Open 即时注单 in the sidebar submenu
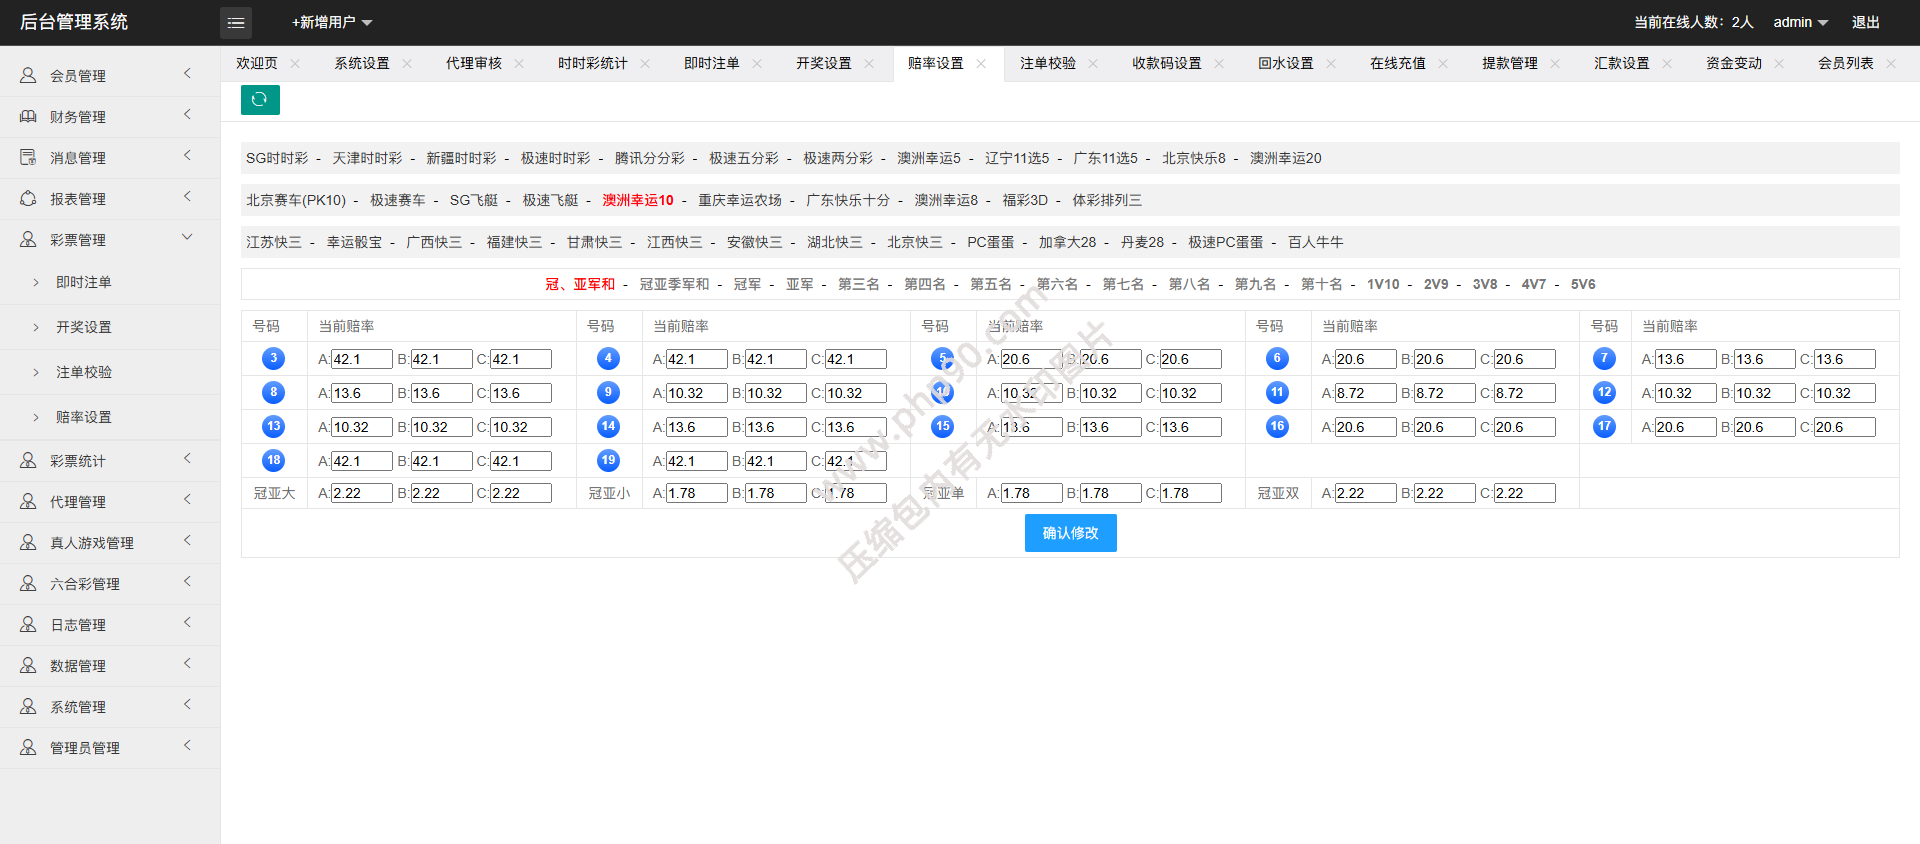1920x844 pixels. (84, 283)
